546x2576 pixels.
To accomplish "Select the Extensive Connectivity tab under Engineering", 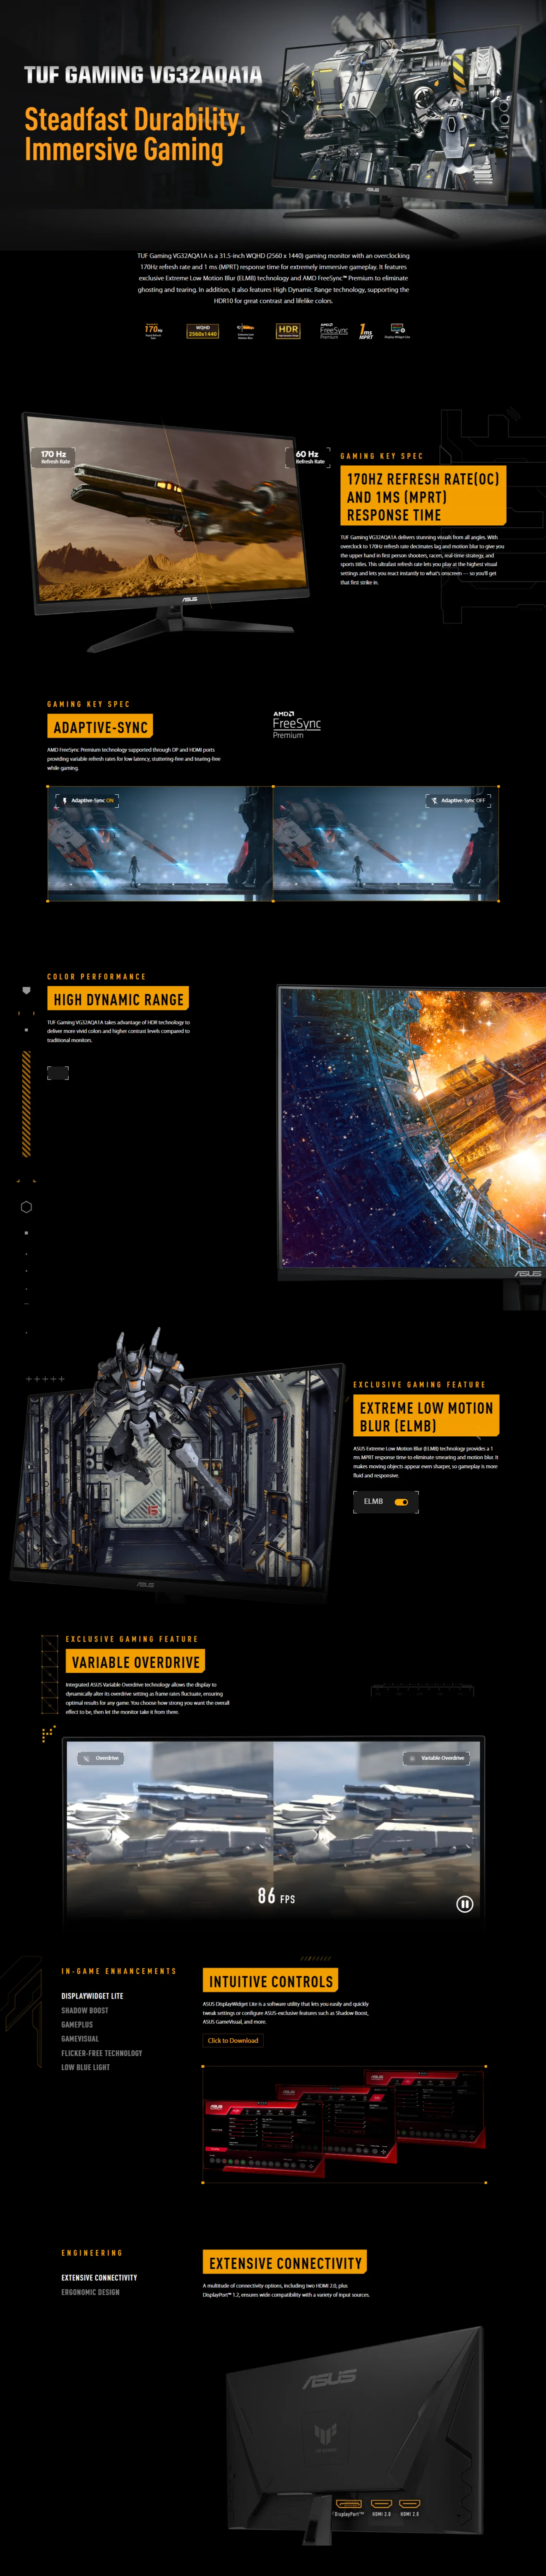I will pos(99,2277).
